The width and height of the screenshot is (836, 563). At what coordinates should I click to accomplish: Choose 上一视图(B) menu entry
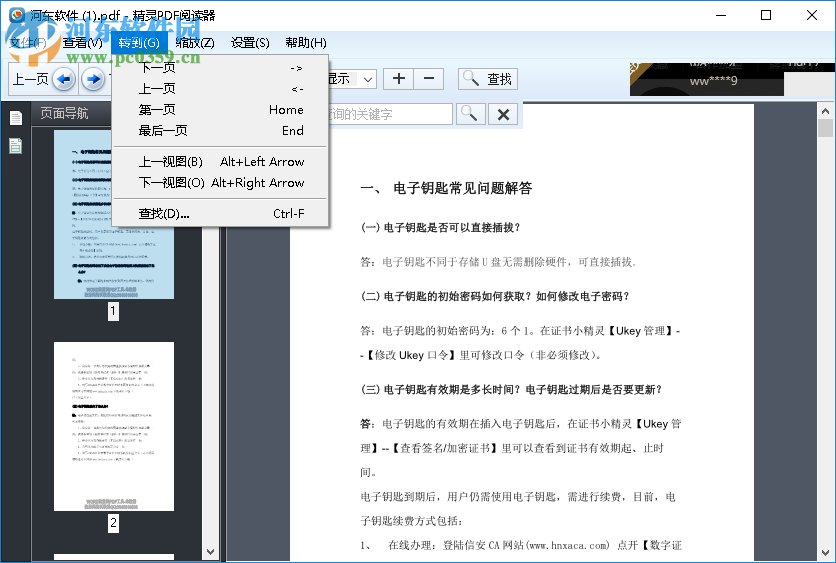coord(221,162)
